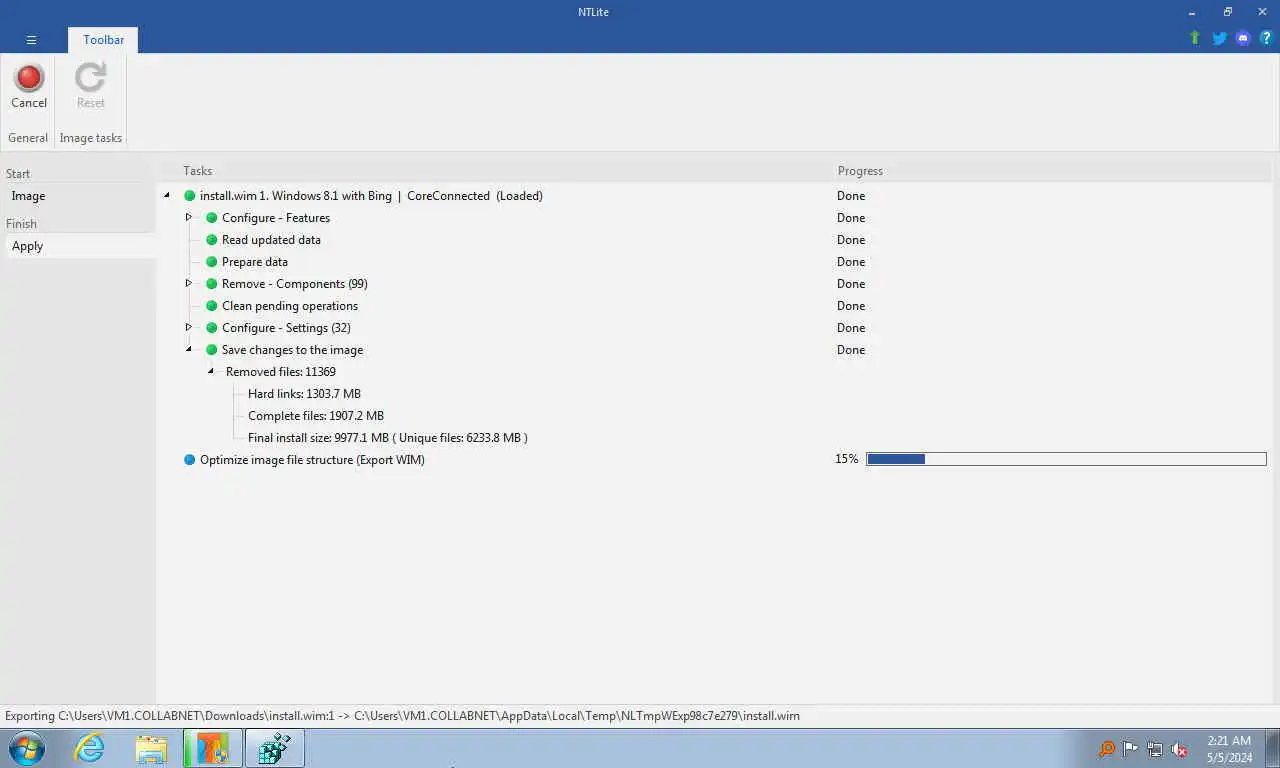Click the 15% export progress bar
This screenshot has height=768, width=1280.
(x=1066, y=459)
